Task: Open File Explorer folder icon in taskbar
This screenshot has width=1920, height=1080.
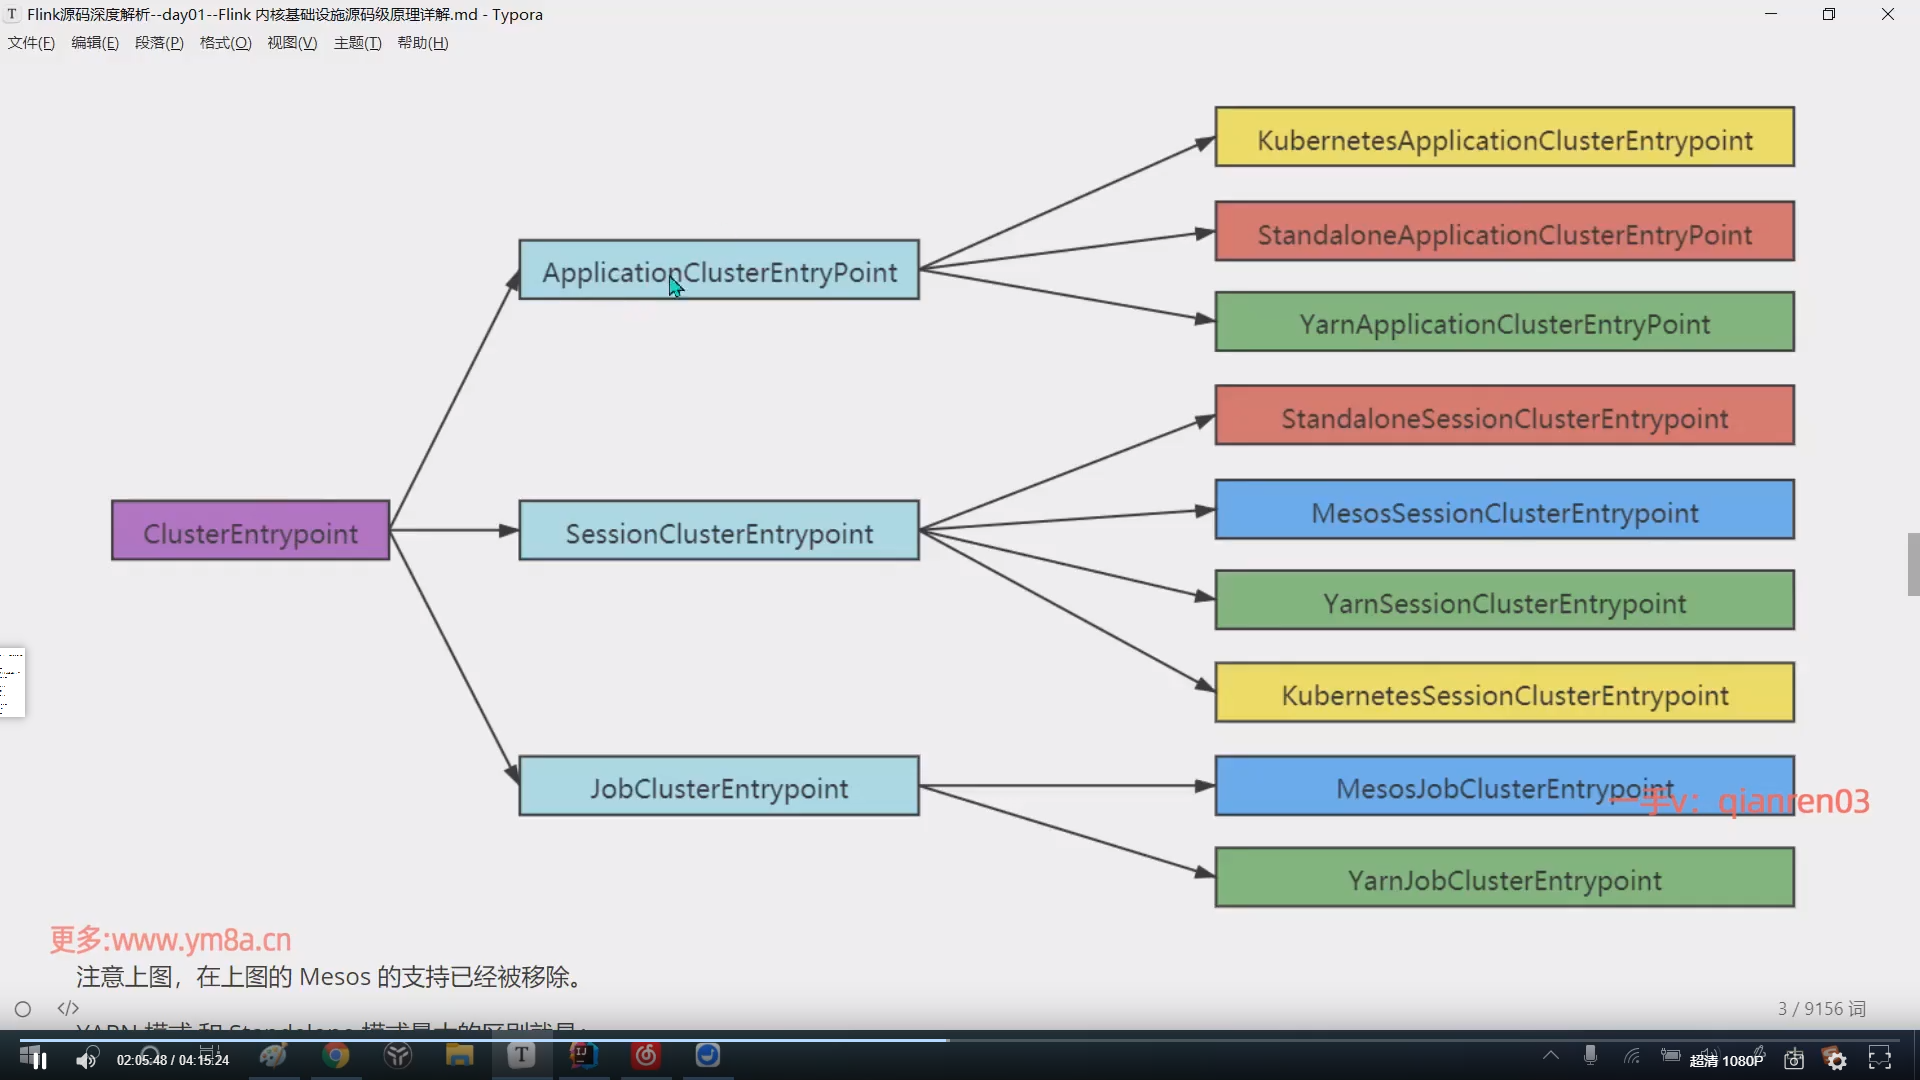Action: click(459, 1056)
